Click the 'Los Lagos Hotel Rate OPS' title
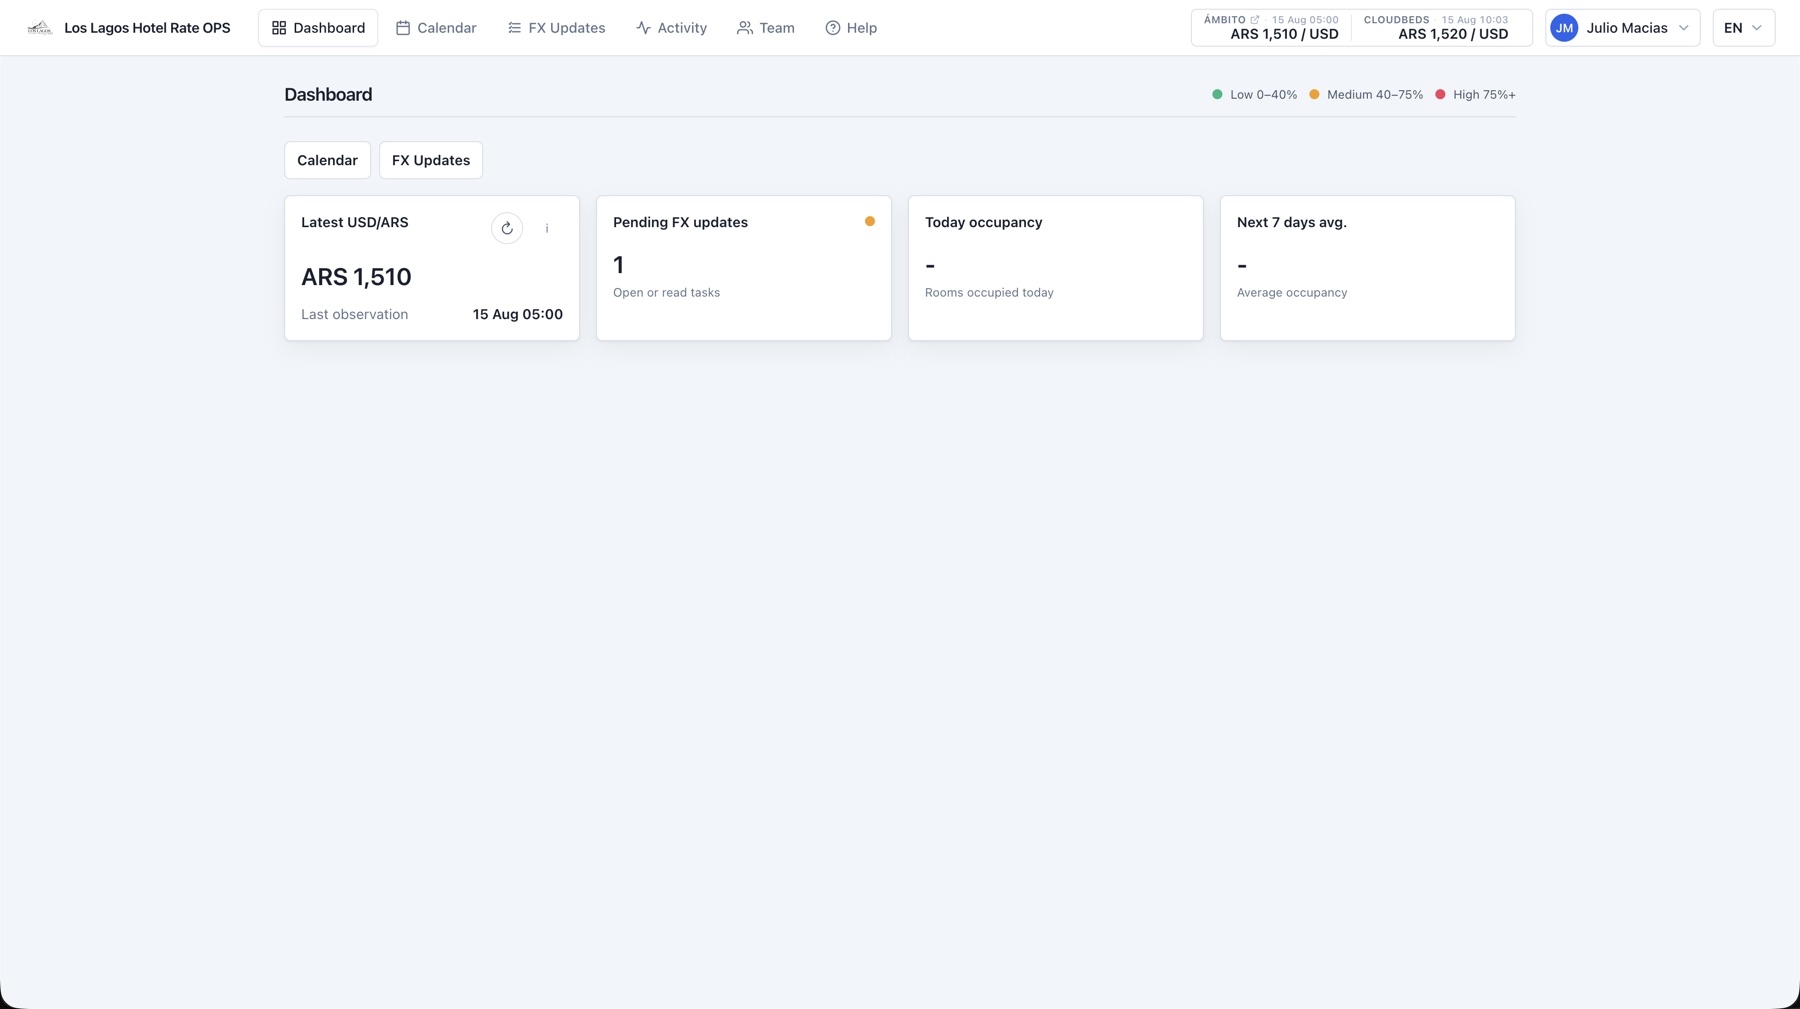The height and width of the screenshot is (1009, 1800). [147, 28]
